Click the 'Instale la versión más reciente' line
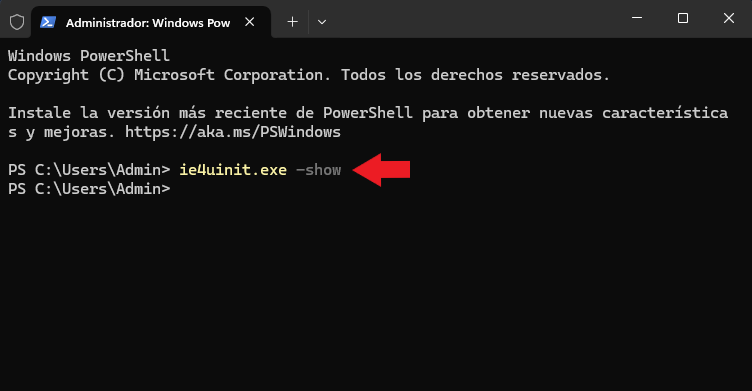 pos(368,113)
